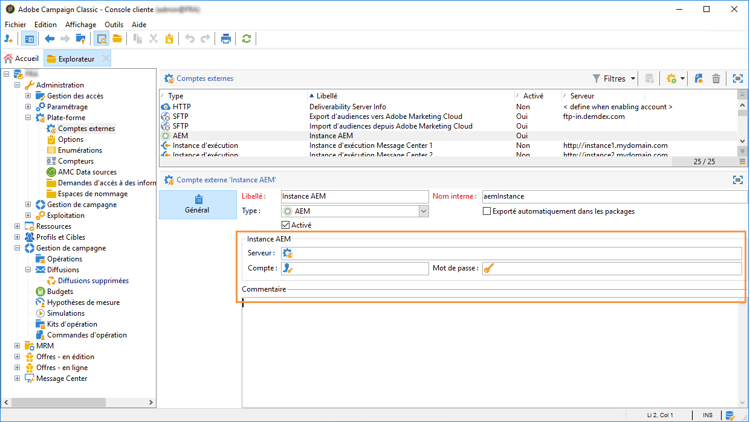
Task: Click the green refresh icon
Action: pos(246,39)
